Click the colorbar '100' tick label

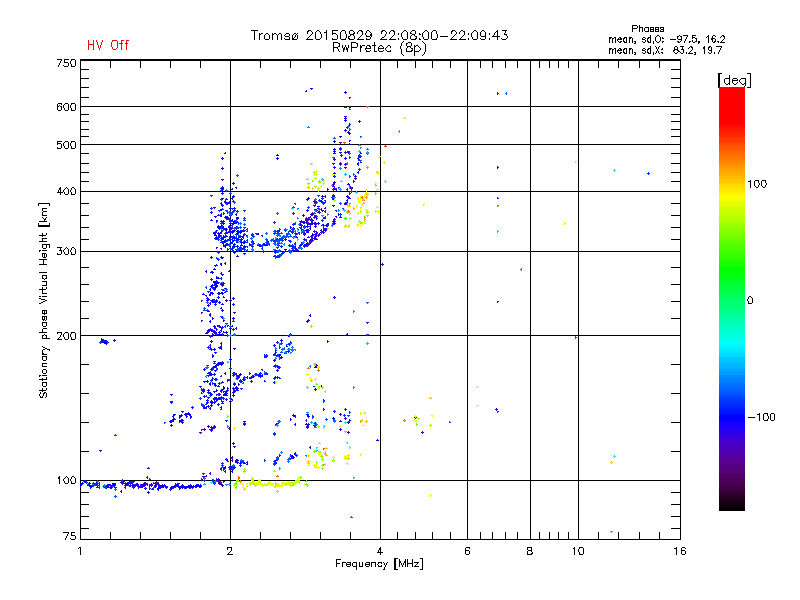(757, 184)
